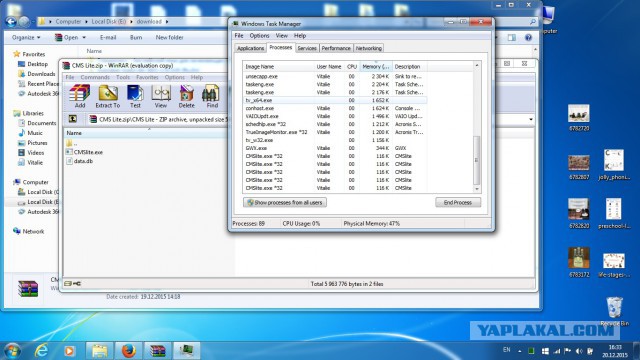Show hidden tray icons arrow

click(x=520, y=351)
